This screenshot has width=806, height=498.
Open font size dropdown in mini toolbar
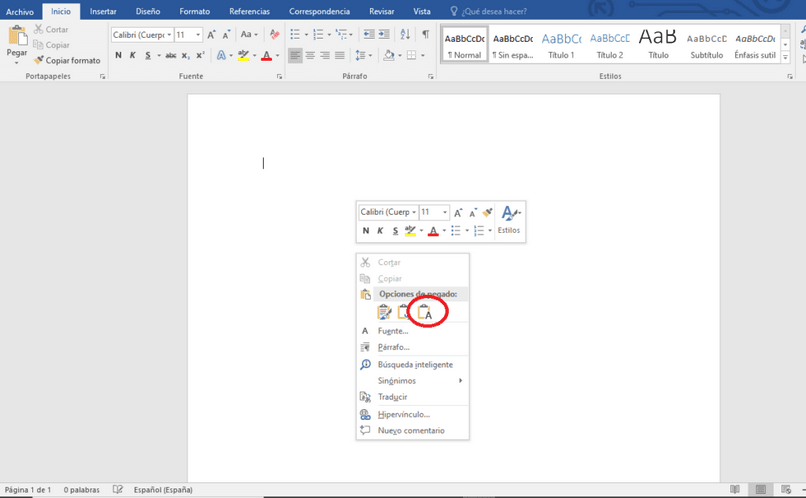pos(445,212)
